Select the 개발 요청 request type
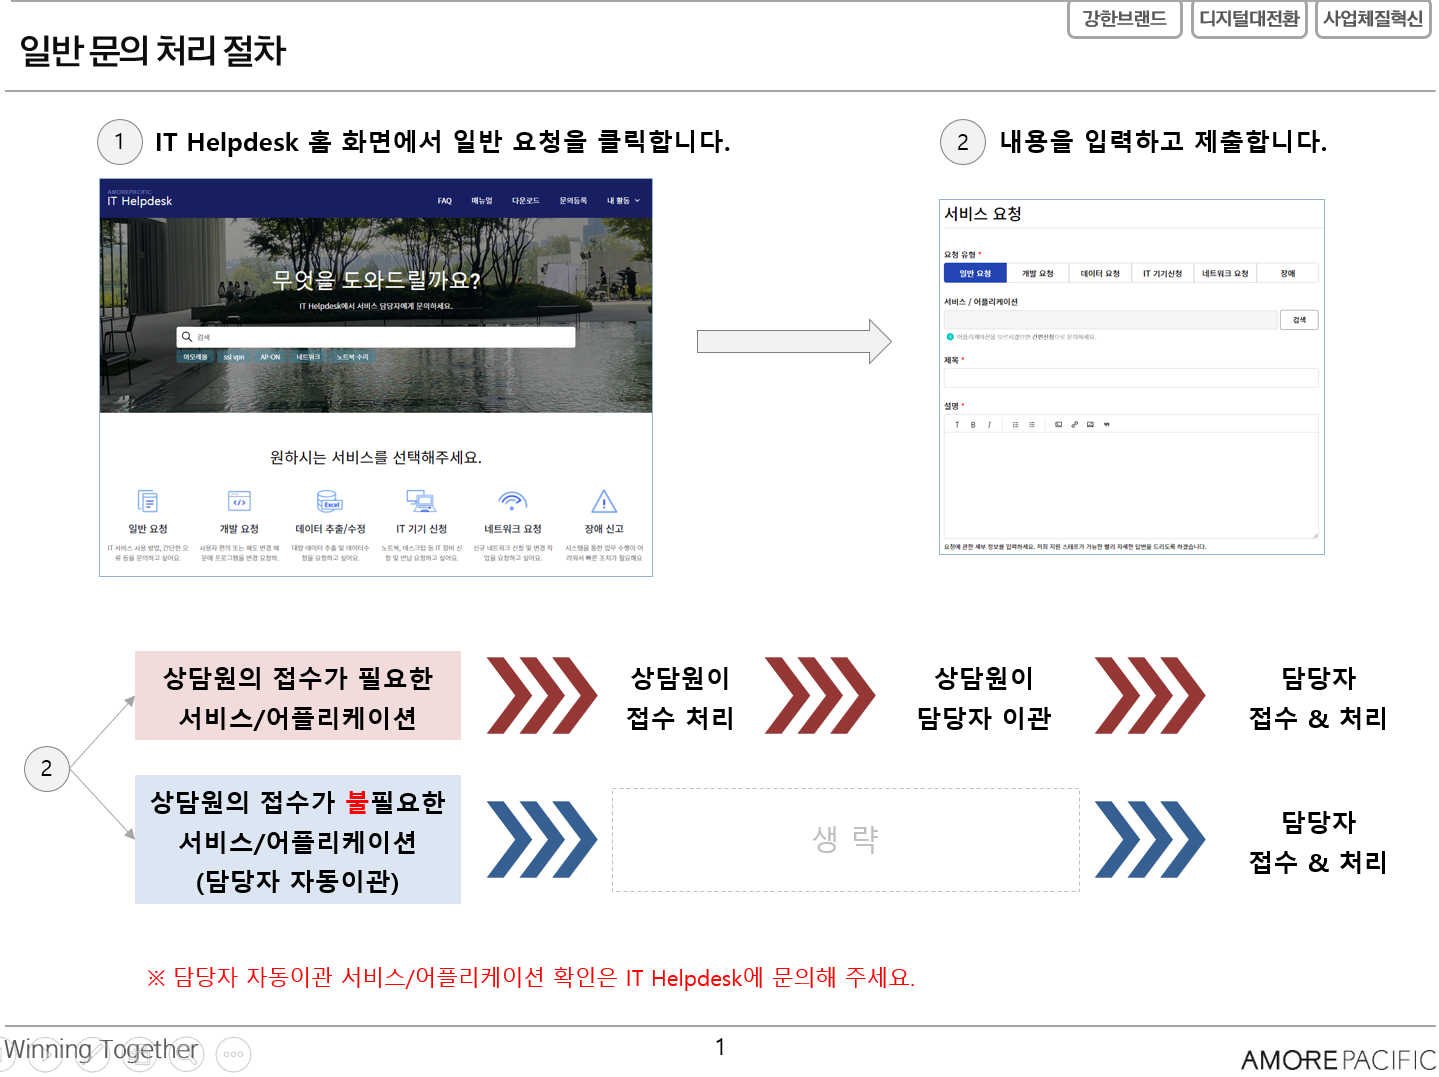Screen dimensions: 1439x1077 coord(1037,273)
